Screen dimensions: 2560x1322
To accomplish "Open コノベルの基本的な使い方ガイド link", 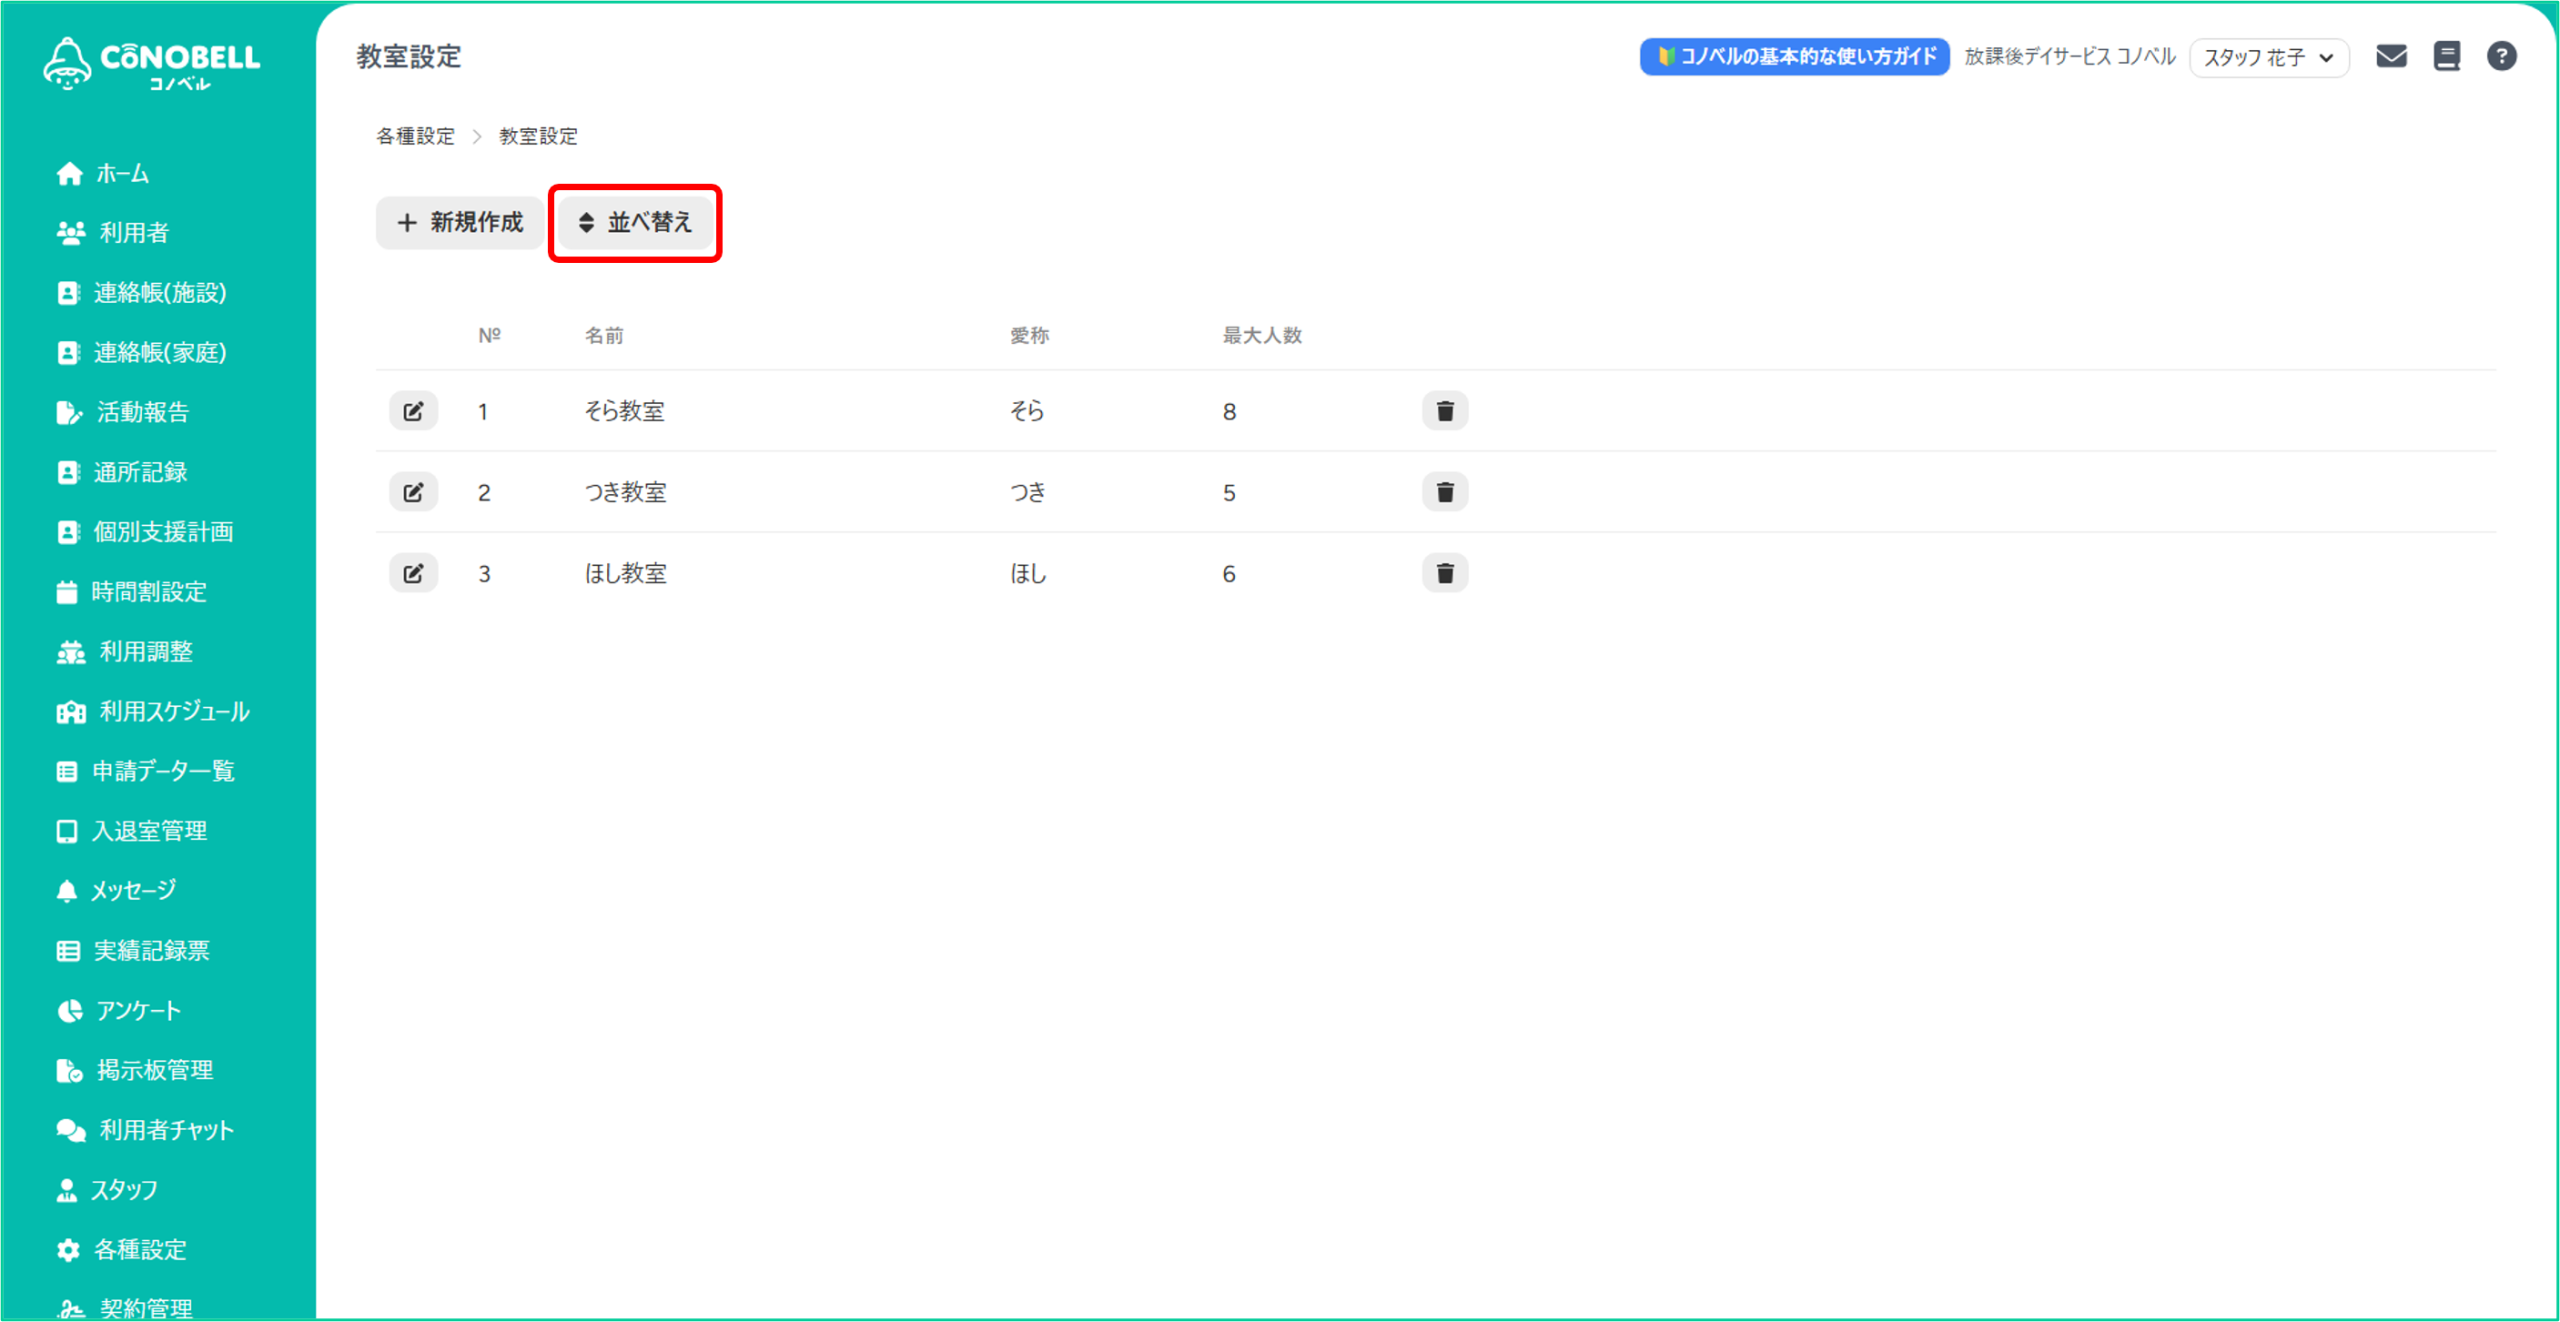I will (x=1794, y=57).
